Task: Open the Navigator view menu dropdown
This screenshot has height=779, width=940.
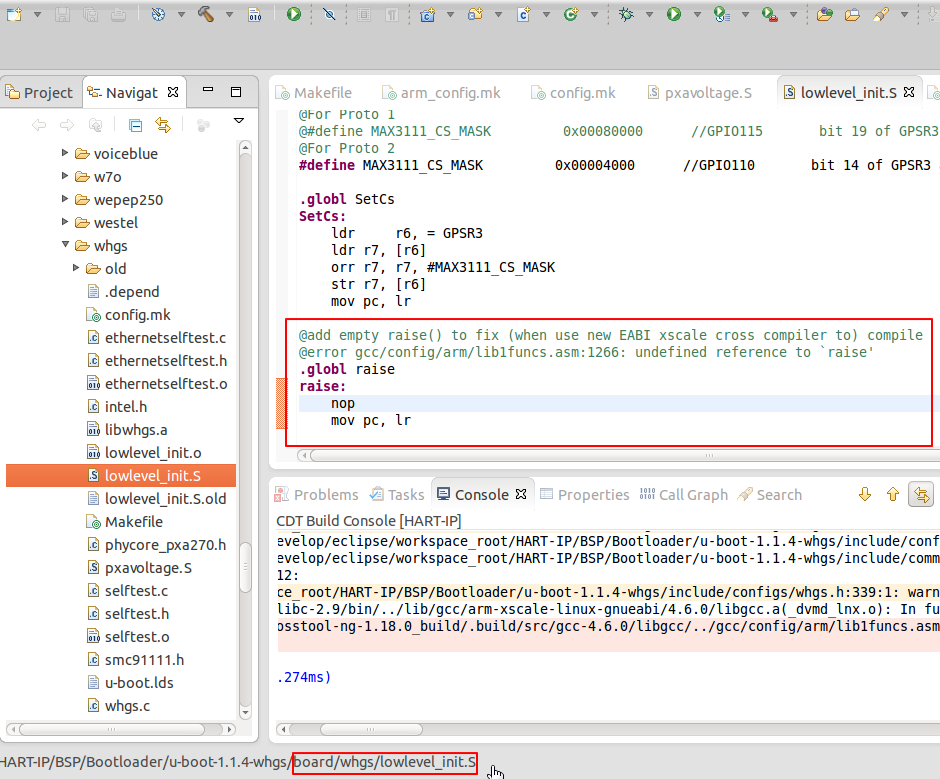Action: (239, 122)
